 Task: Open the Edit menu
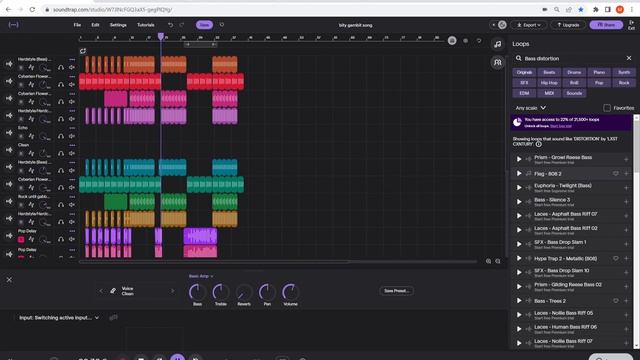(x=95, y=25)
